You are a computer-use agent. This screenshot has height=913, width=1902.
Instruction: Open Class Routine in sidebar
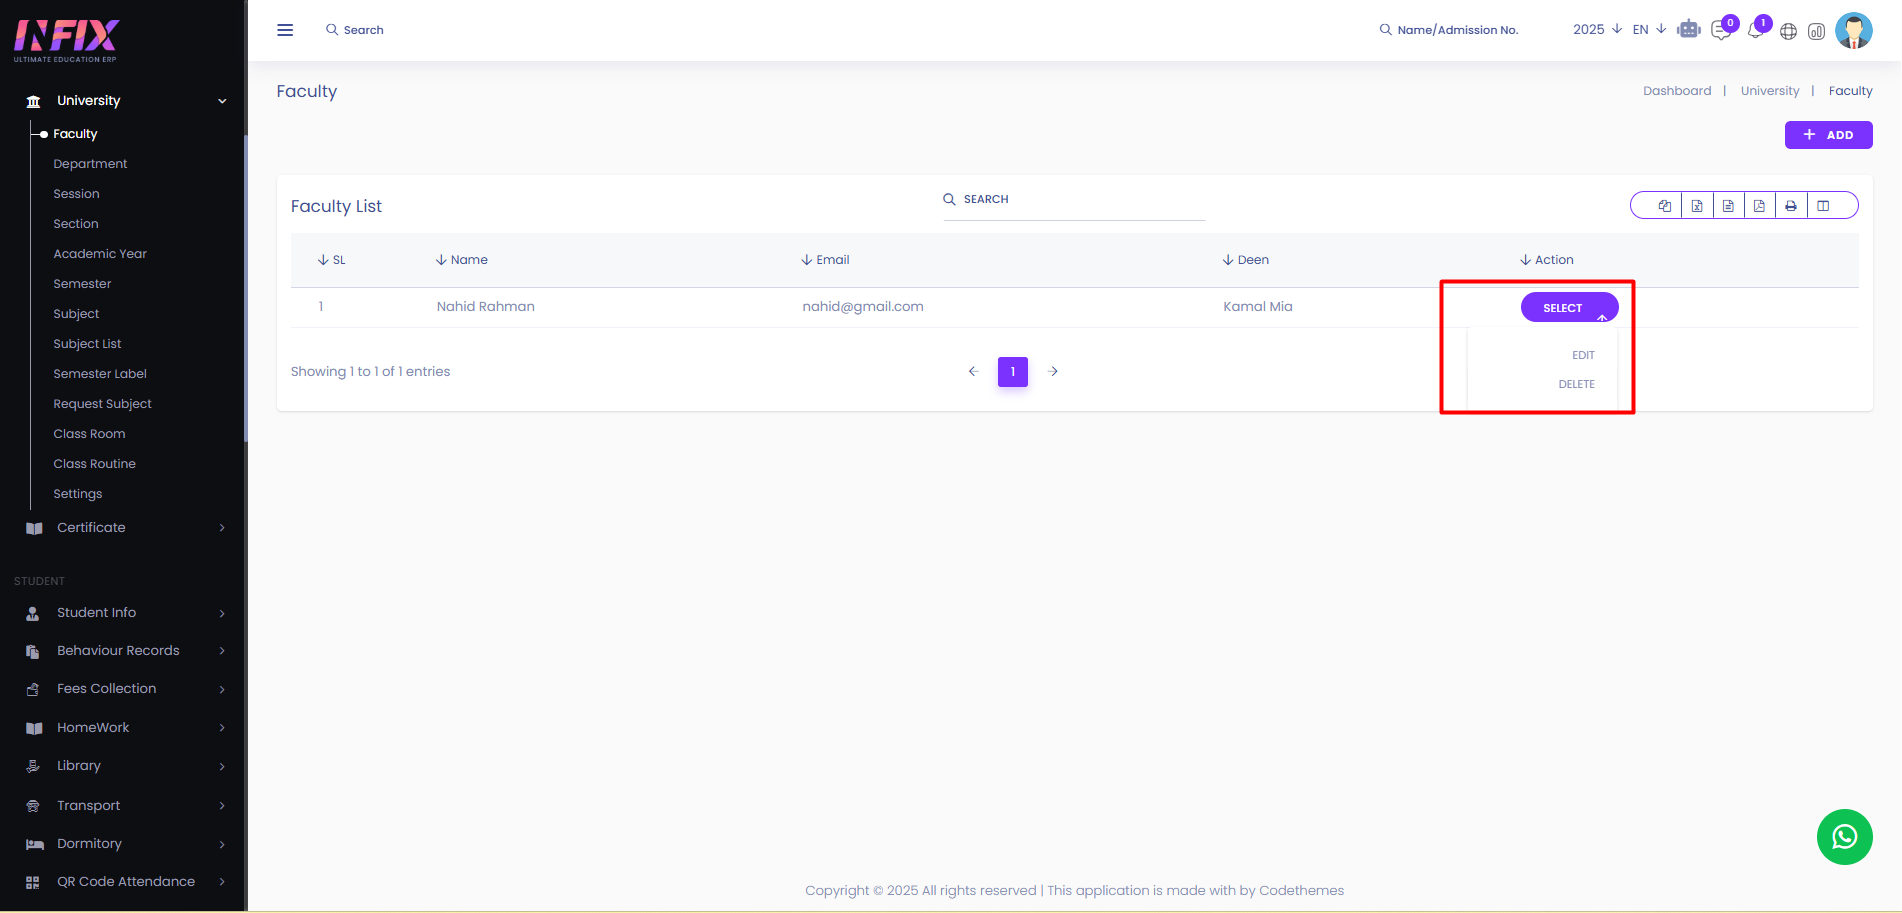point(94,464)
